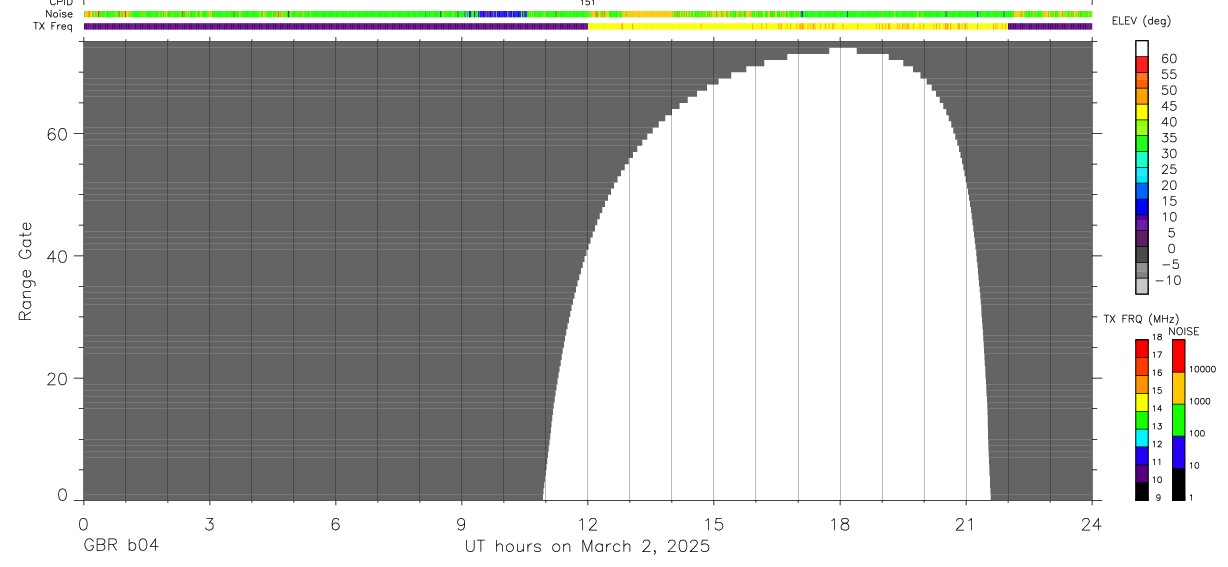
Task: Click the 'GBR b04' radar beam label
Action: click(121, 546)
